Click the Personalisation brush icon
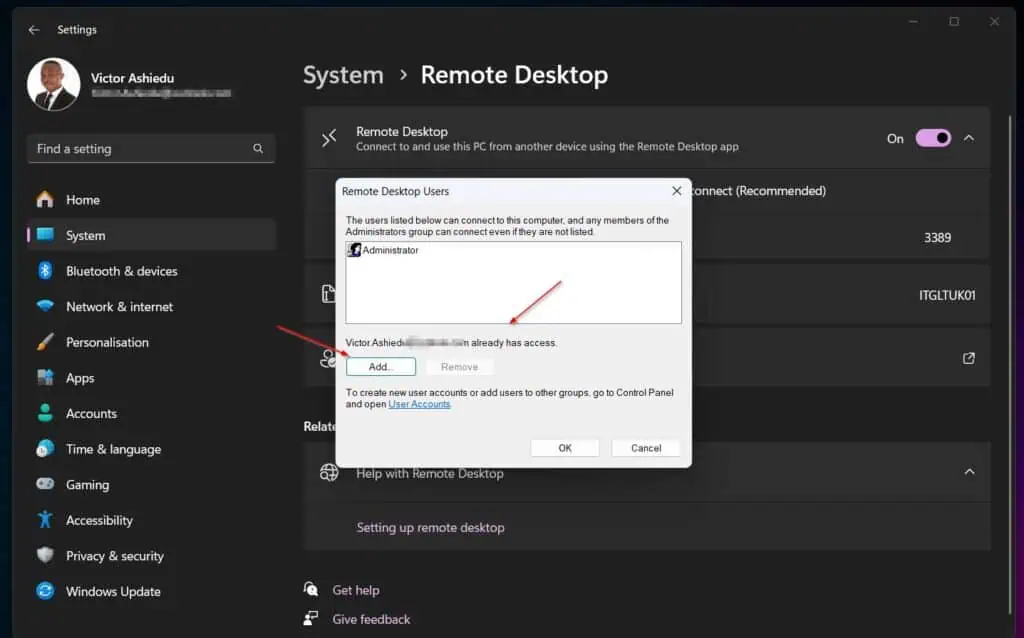Screen dimensions: 1024x638 pos(45,342)
